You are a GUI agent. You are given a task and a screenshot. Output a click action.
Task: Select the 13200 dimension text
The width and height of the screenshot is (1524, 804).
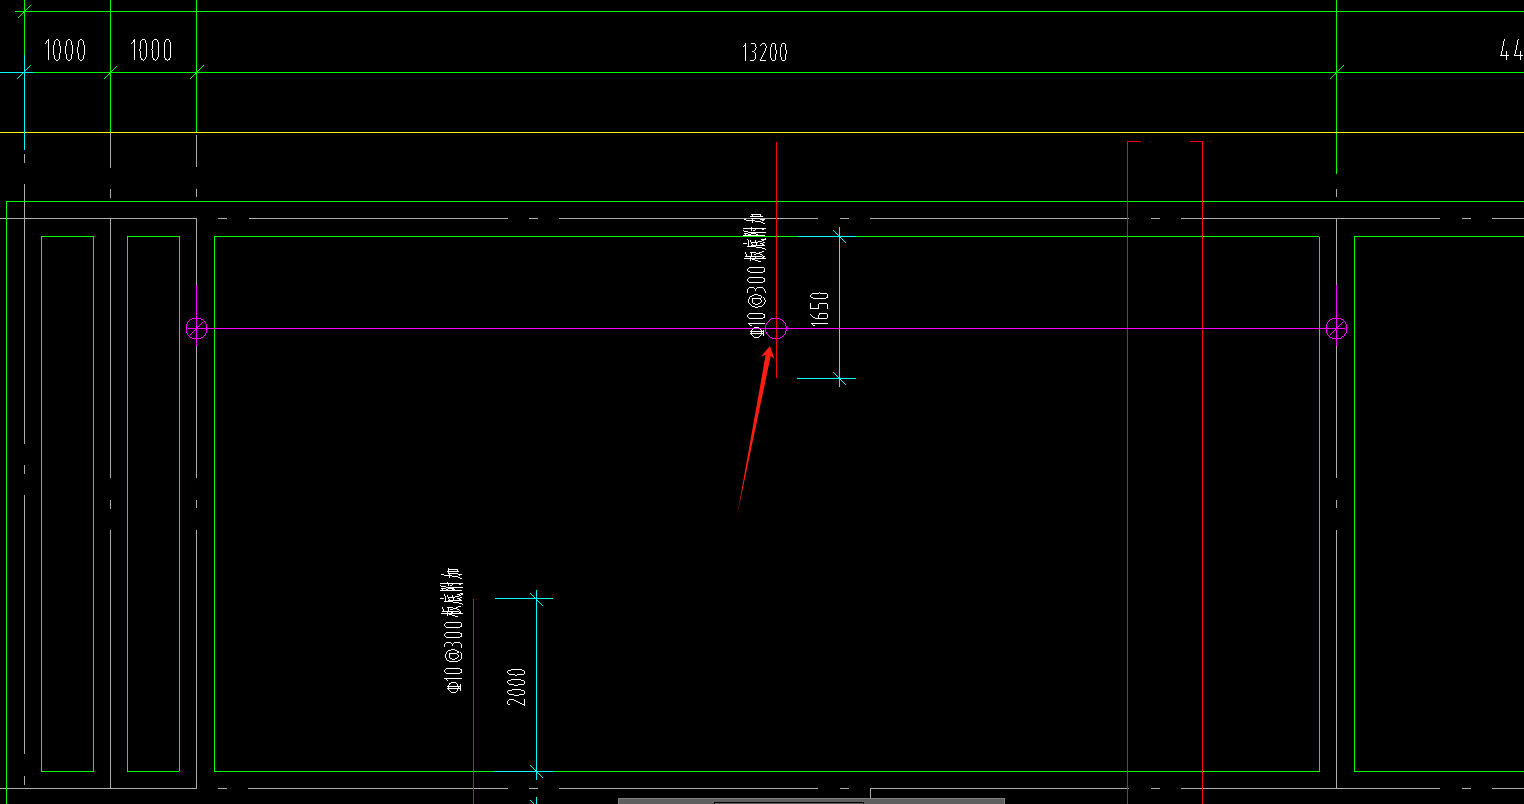pos(765,52)
